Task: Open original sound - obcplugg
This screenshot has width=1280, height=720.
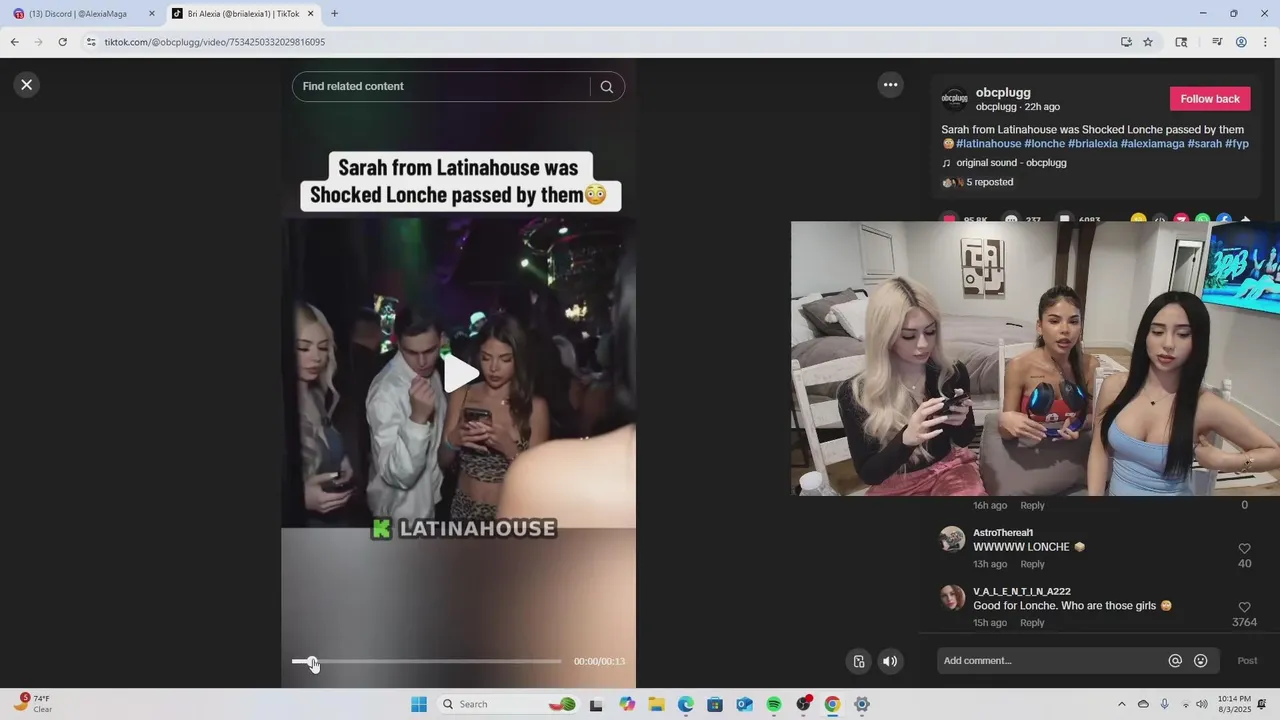Action: click(x=1011, y=163)
